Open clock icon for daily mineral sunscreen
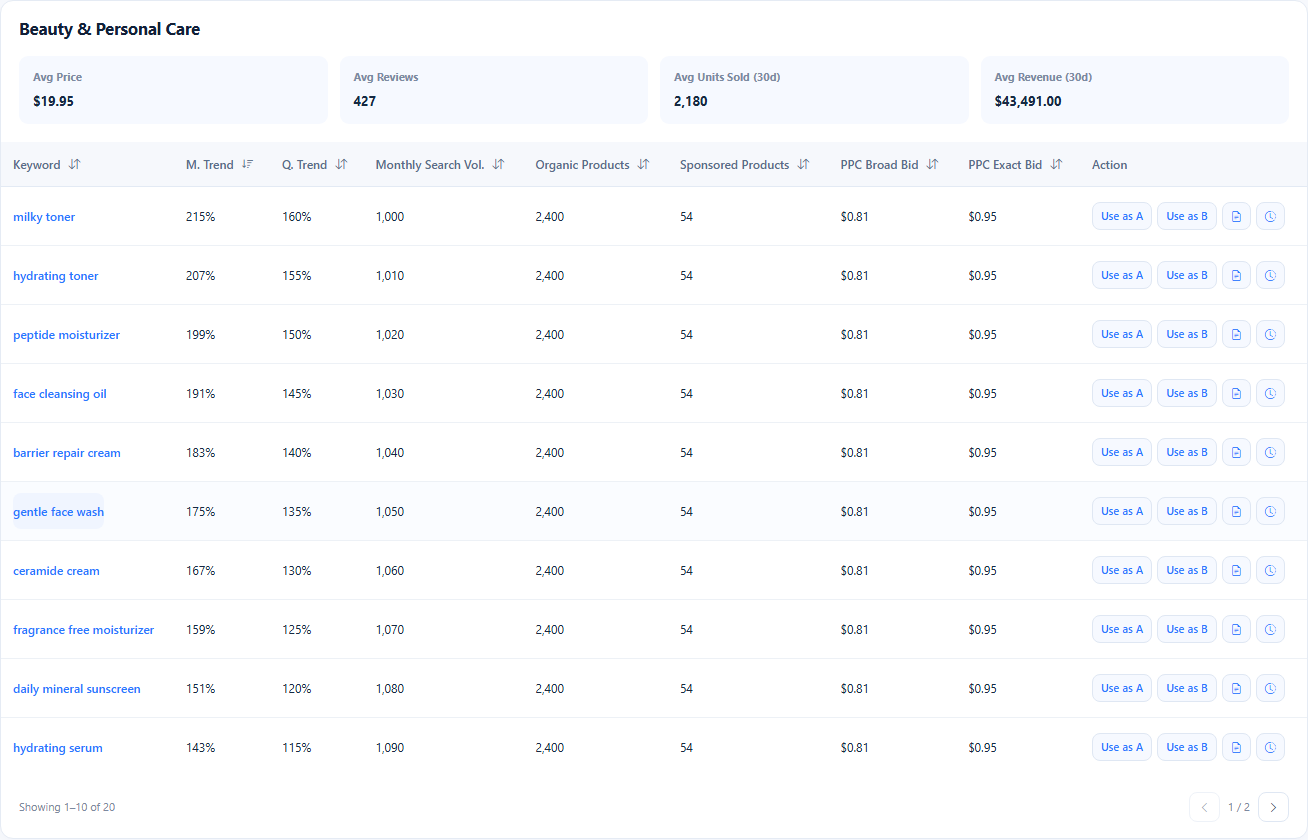 coord(1270,688)
